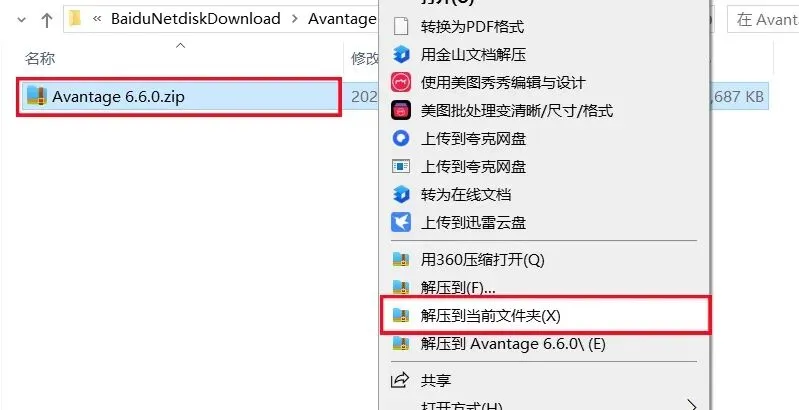Select 解压到(F)... menu entry
Viewport: 799px width, 410px height.
(x=545, y=288)
